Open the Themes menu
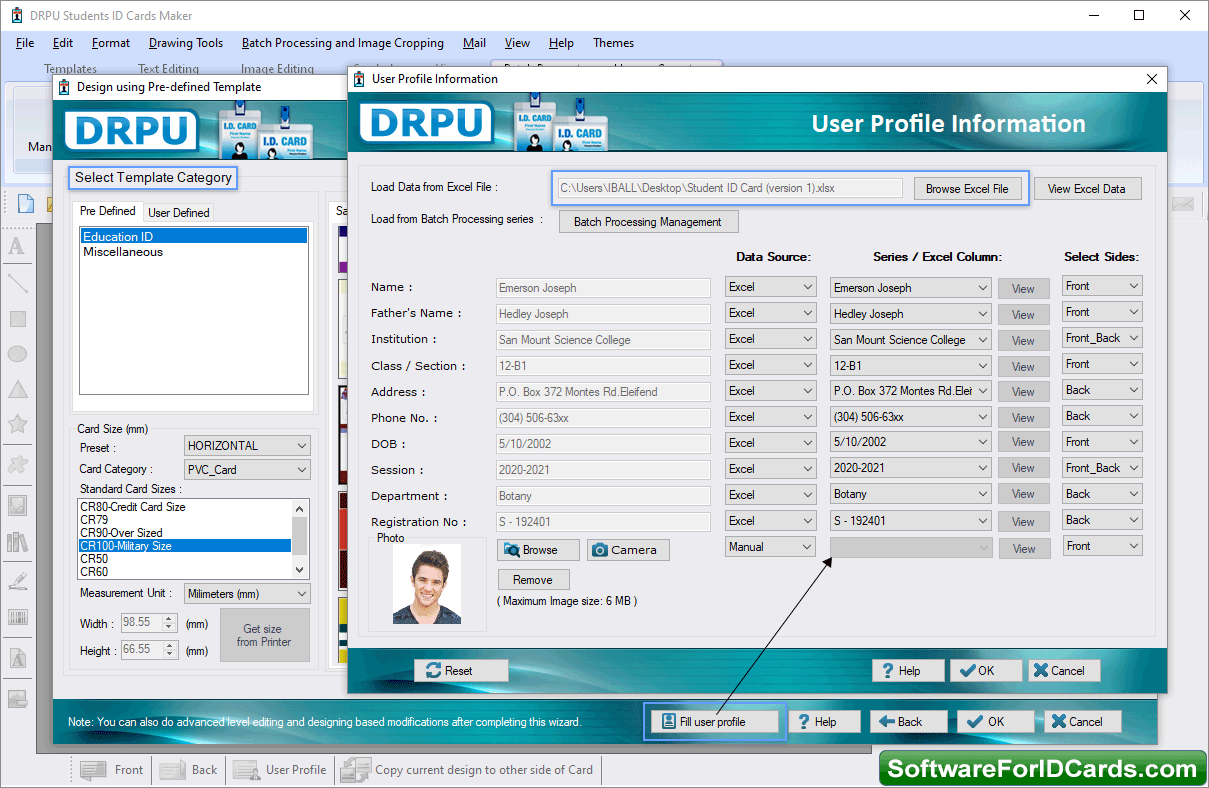Screen dimensions: 1209x788 point(613,43)
